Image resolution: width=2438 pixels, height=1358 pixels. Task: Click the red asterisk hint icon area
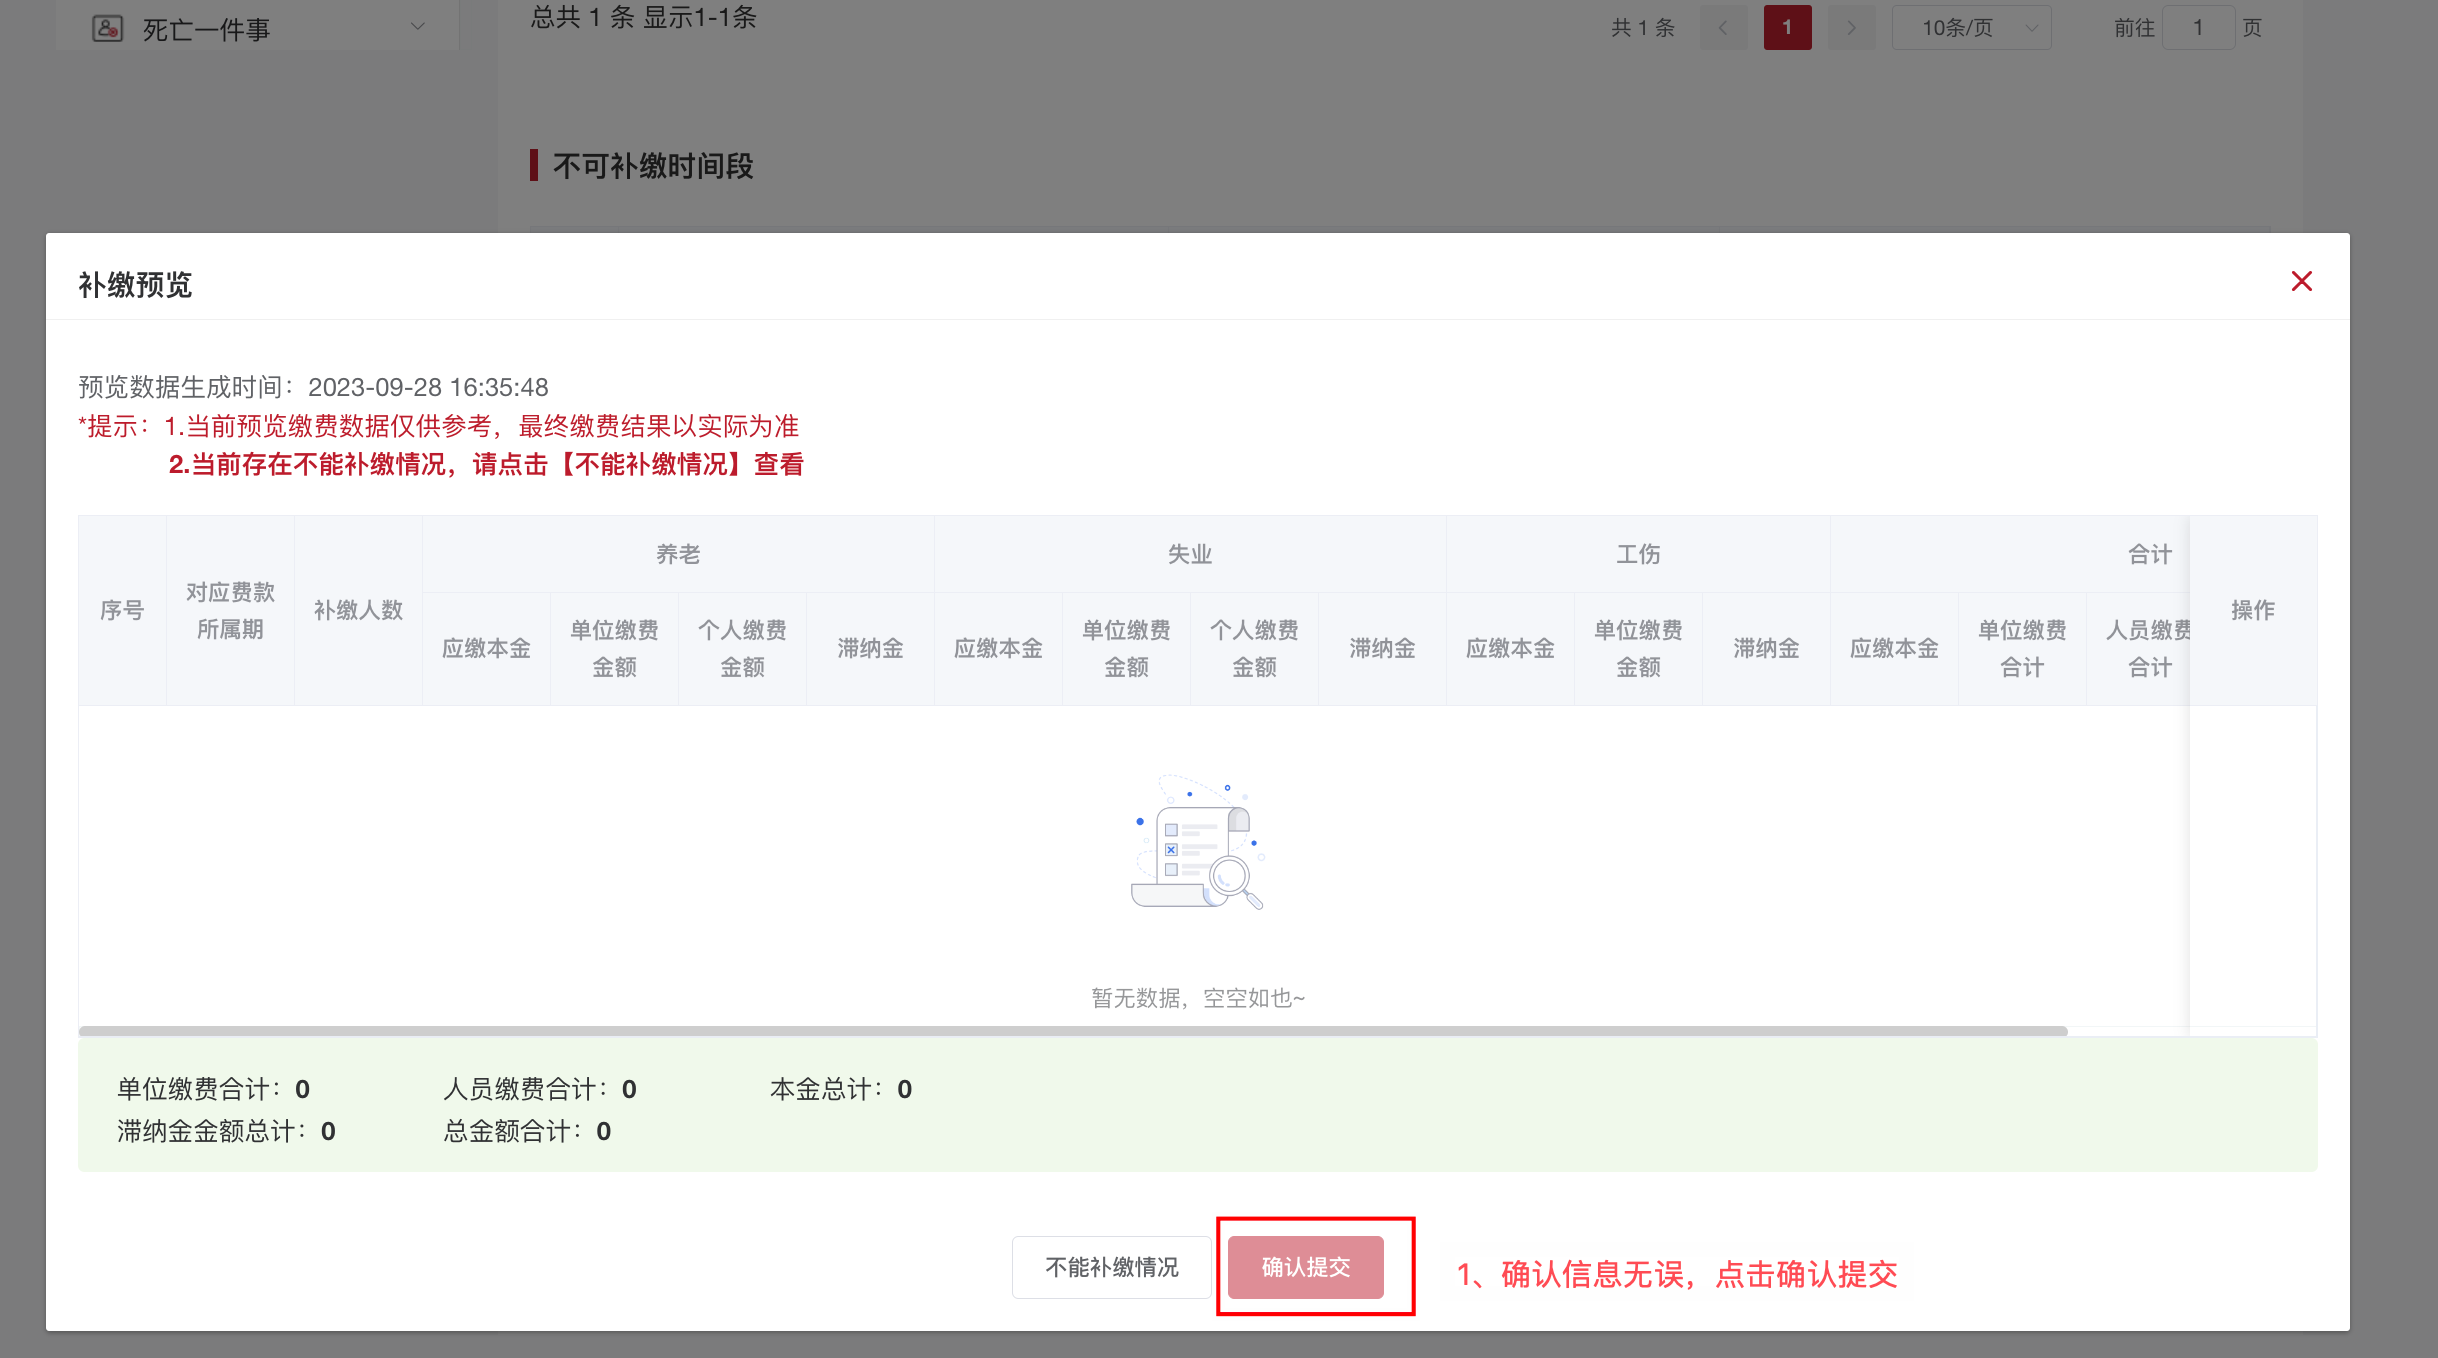84,426
